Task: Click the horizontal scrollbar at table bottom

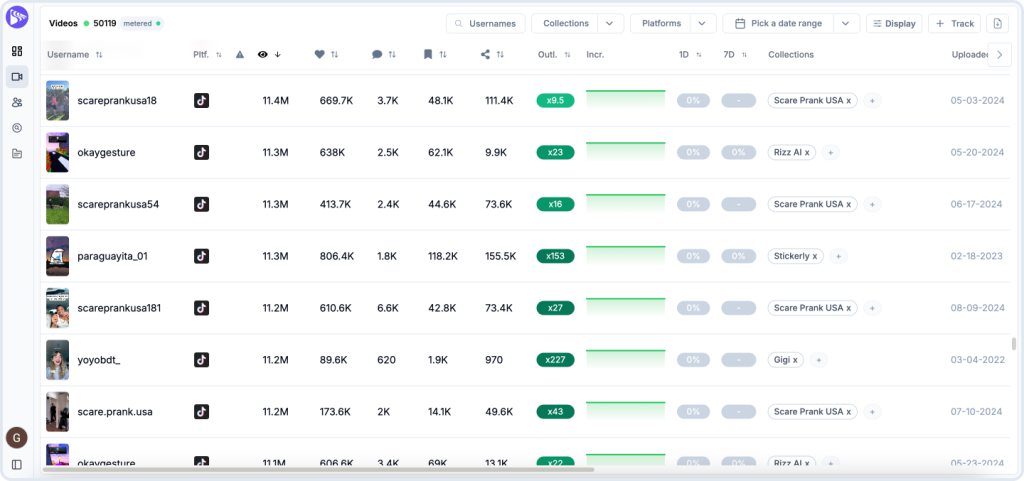Action: pyautogui.click(x=318, y=469)
